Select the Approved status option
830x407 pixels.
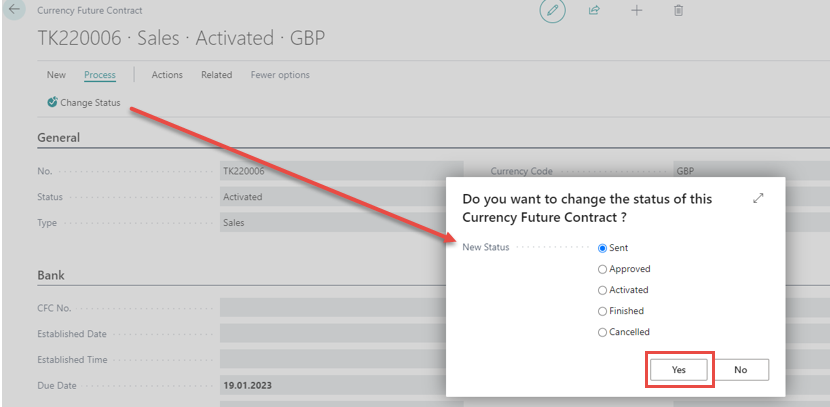[x=603, y=269]
